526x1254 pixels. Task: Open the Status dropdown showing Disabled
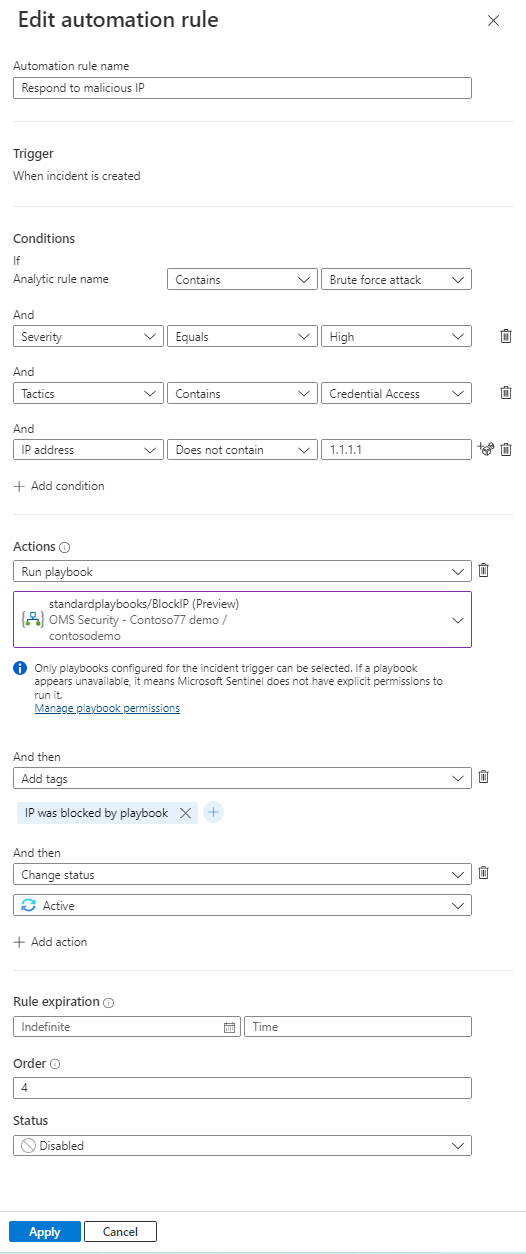(x=242, y=1145)
